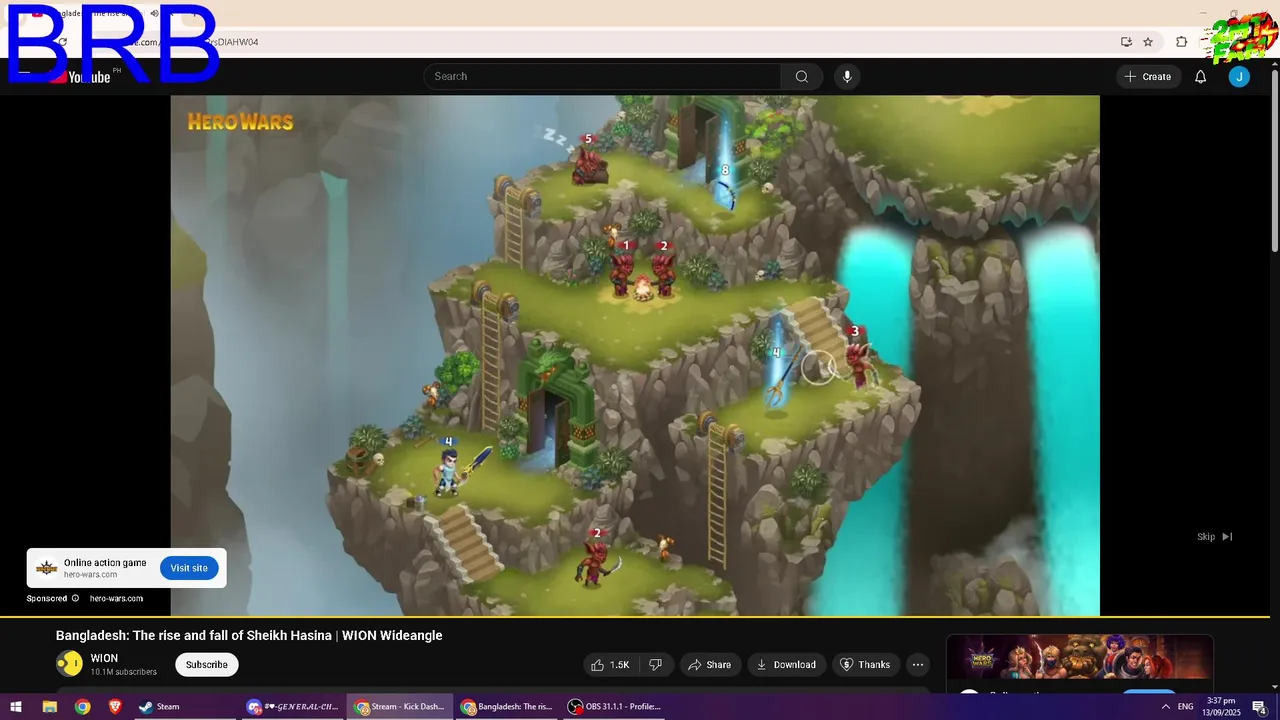Switch to the GENERAL-CH Discord taskbar window
Viewport: 1280px width, 720px height.
coord(293,707)
